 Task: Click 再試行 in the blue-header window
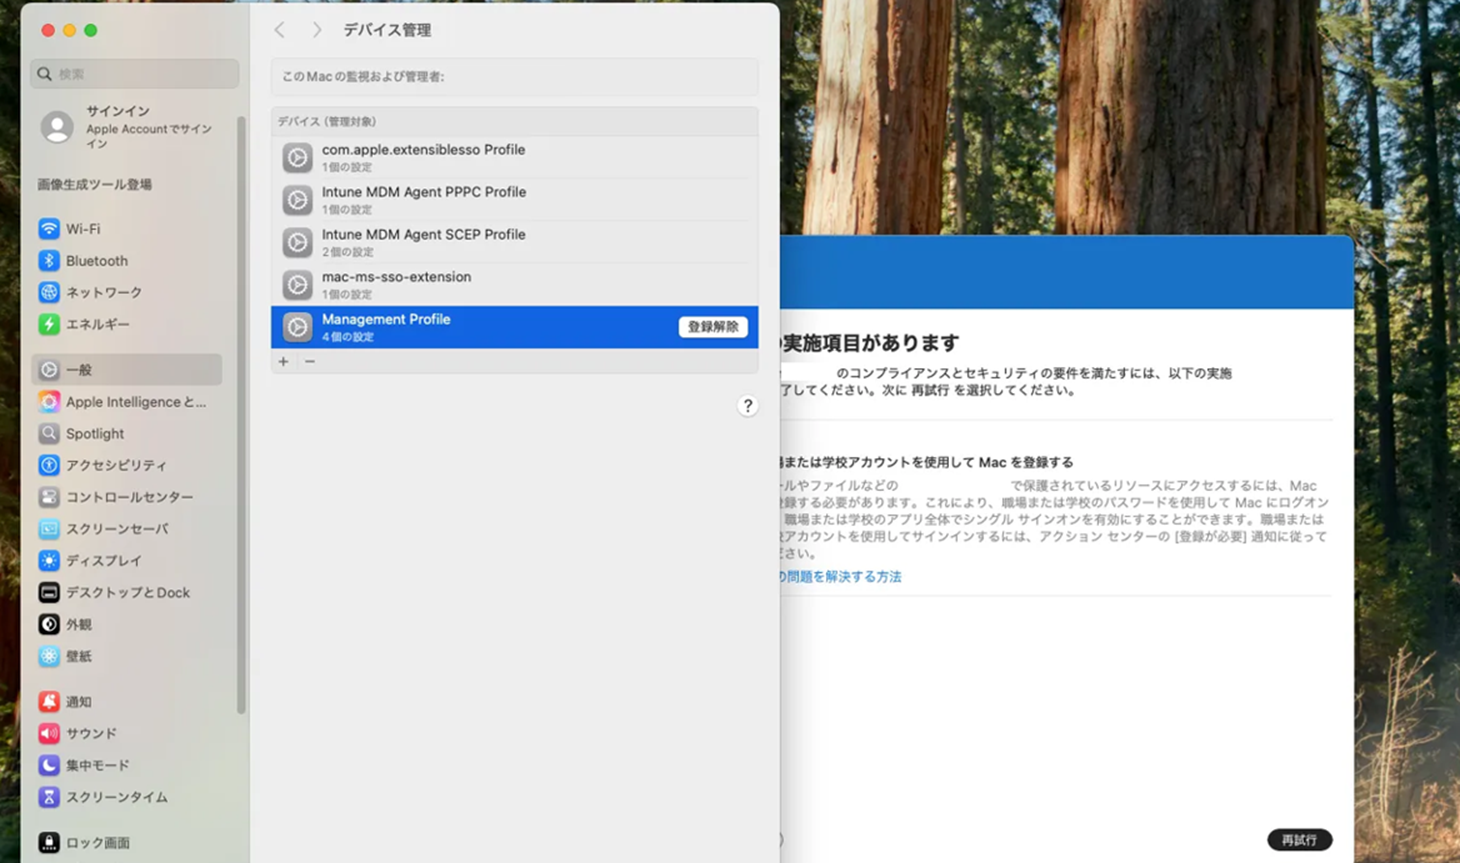pyautogui.click(x=1299, y=840)
